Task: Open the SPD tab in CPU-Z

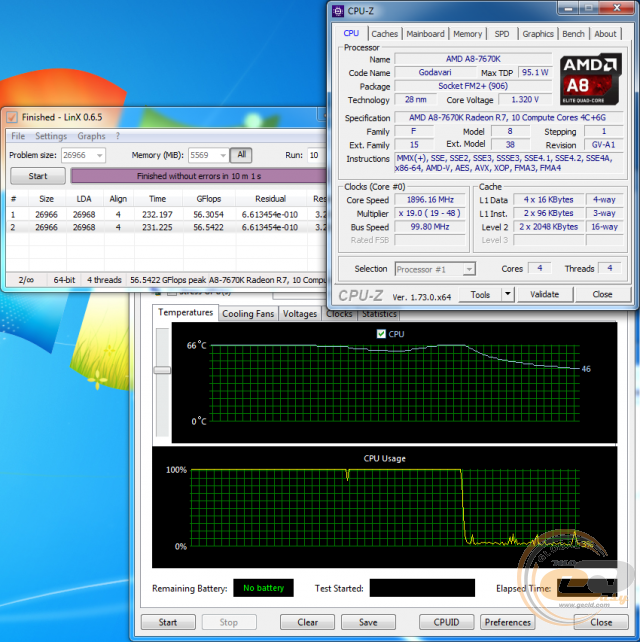Action: (502, 34)
